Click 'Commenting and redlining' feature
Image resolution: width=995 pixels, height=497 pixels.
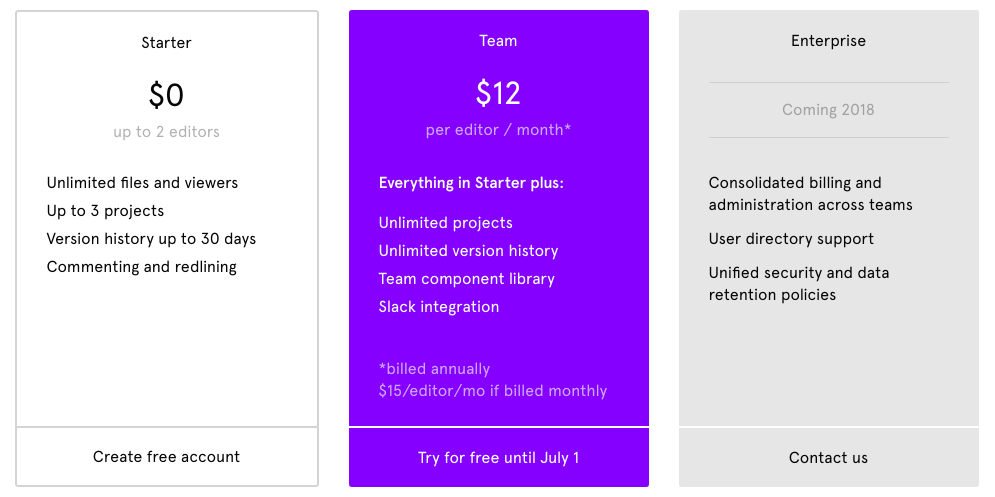coord(141,267)
